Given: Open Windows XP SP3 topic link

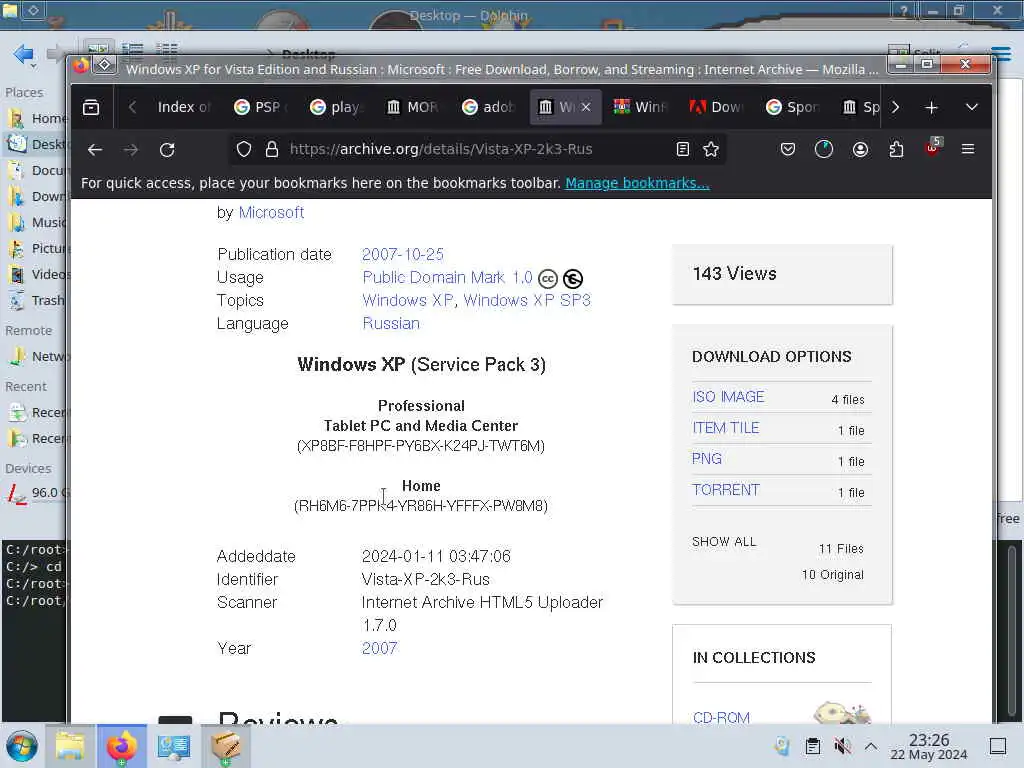Looking at the screenshot, I should pos(526,300).
